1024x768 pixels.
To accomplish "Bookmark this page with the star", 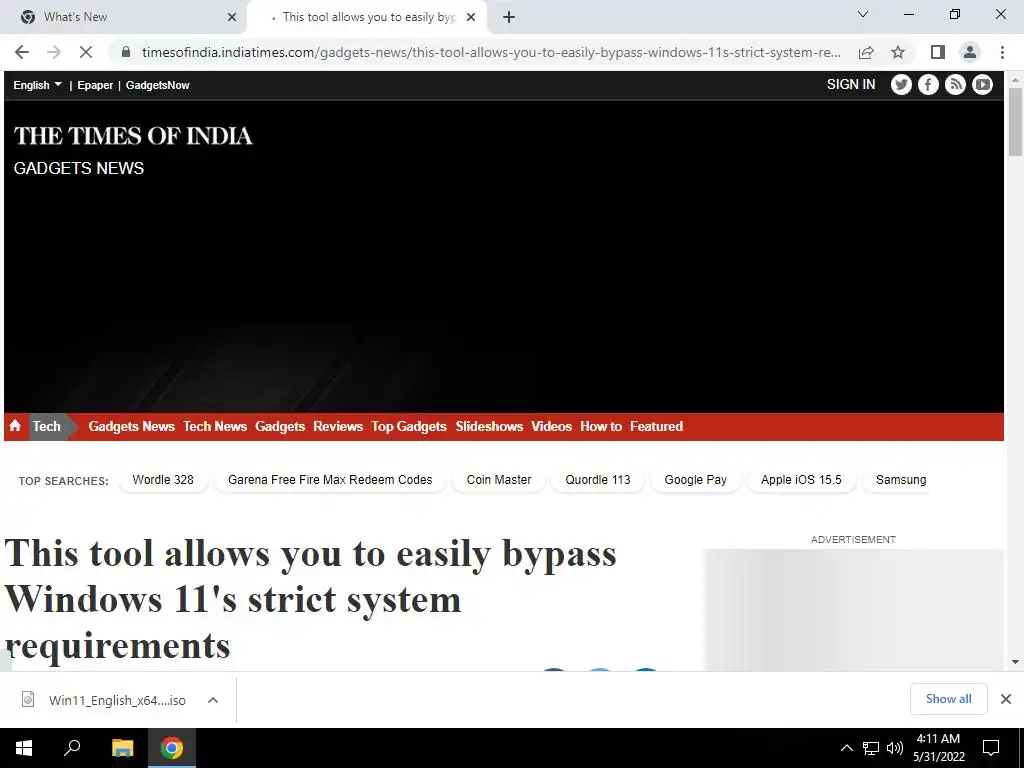I will (x=899, y=52).
